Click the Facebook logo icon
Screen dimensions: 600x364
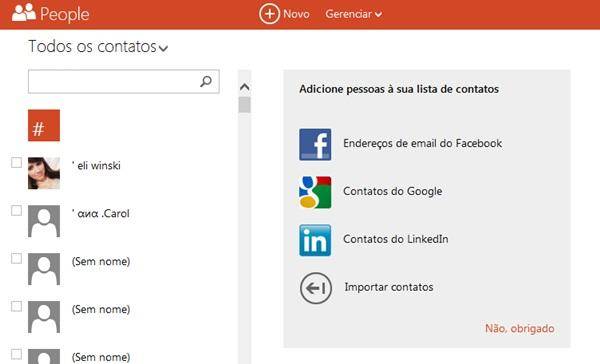coord(315,144)
